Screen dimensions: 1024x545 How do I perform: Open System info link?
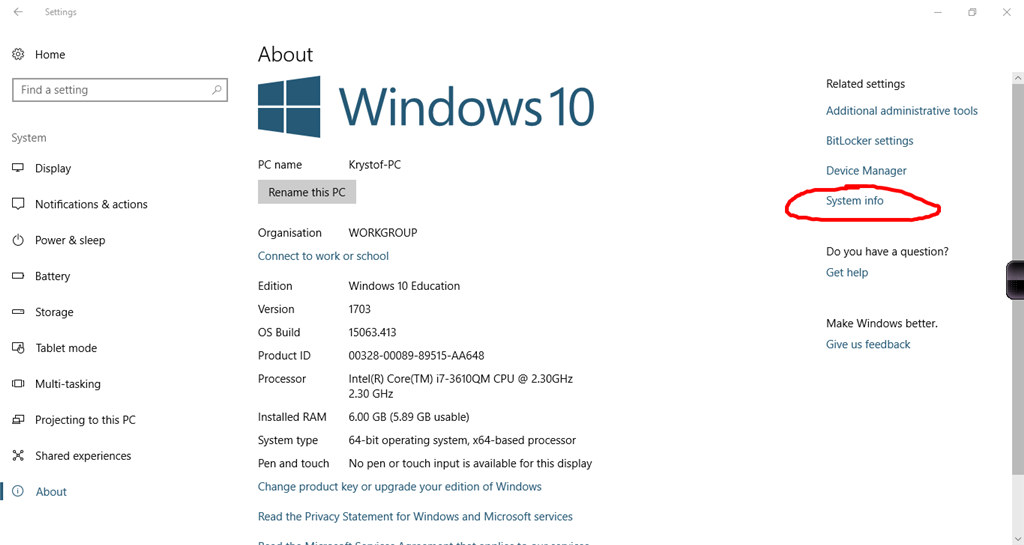point(855,200)
